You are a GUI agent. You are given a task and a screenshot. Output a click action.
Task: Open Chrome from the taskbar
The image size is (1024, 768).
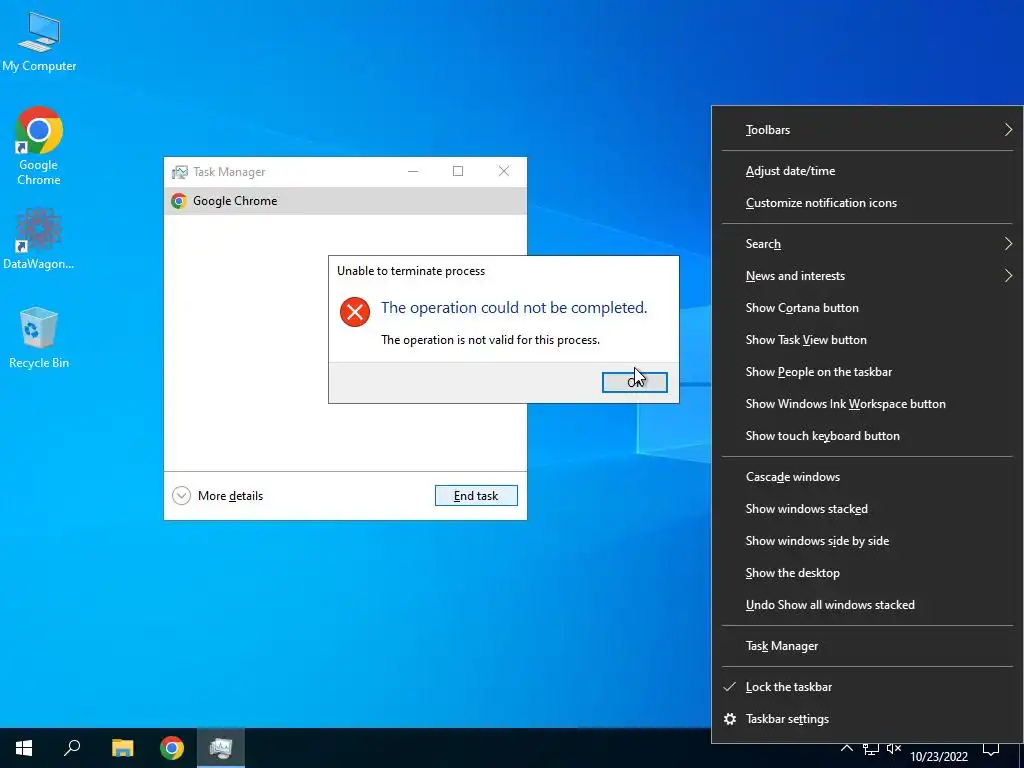pyautogui.click(x=172, y=748)
